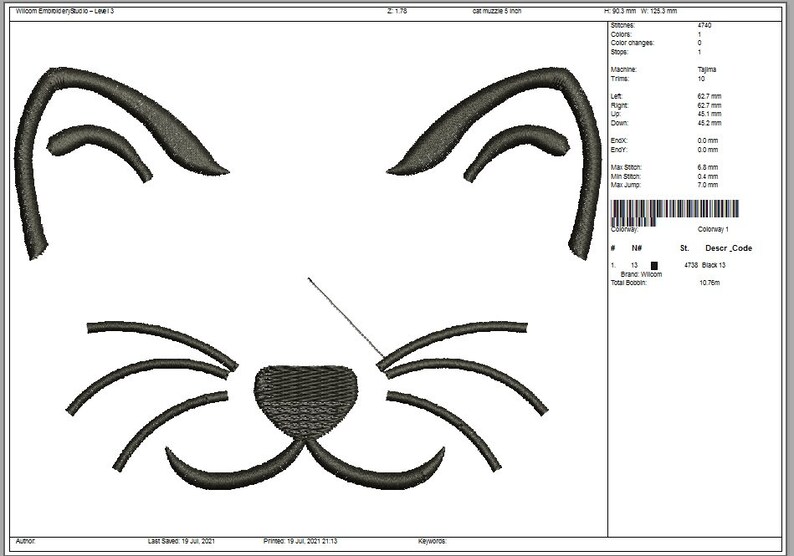The image size is (794, 556).
Task: Click the Left value '62.7 mm'
Action: point(709,96)
